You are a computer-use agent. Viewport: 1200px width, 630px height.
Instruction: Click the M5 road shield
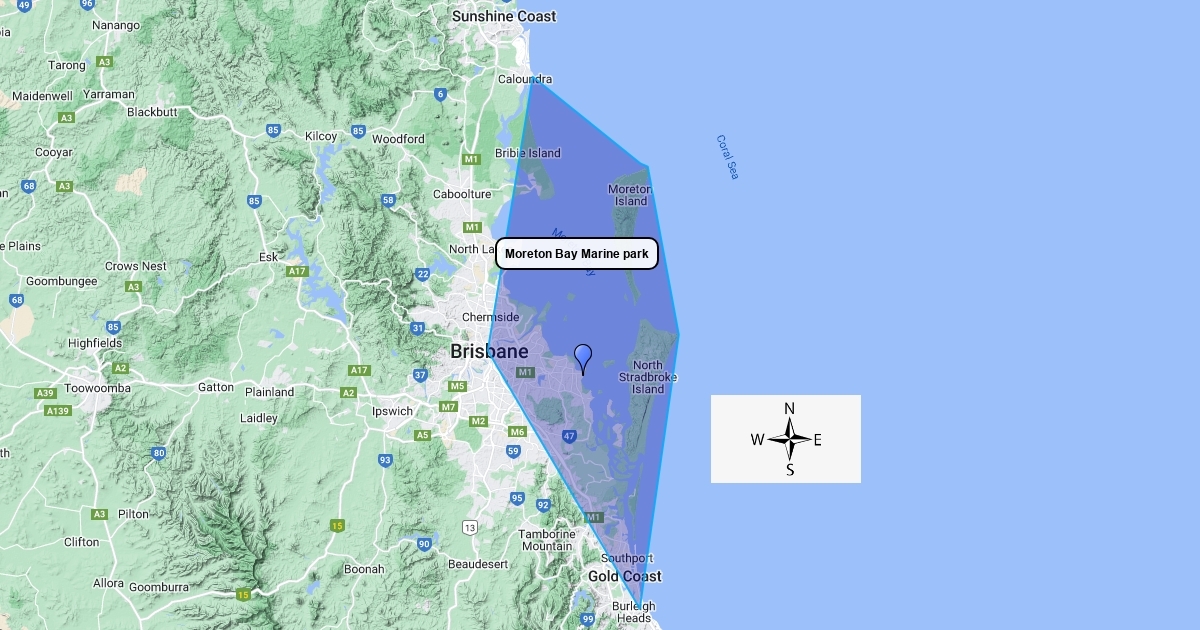tap(457, 386)
